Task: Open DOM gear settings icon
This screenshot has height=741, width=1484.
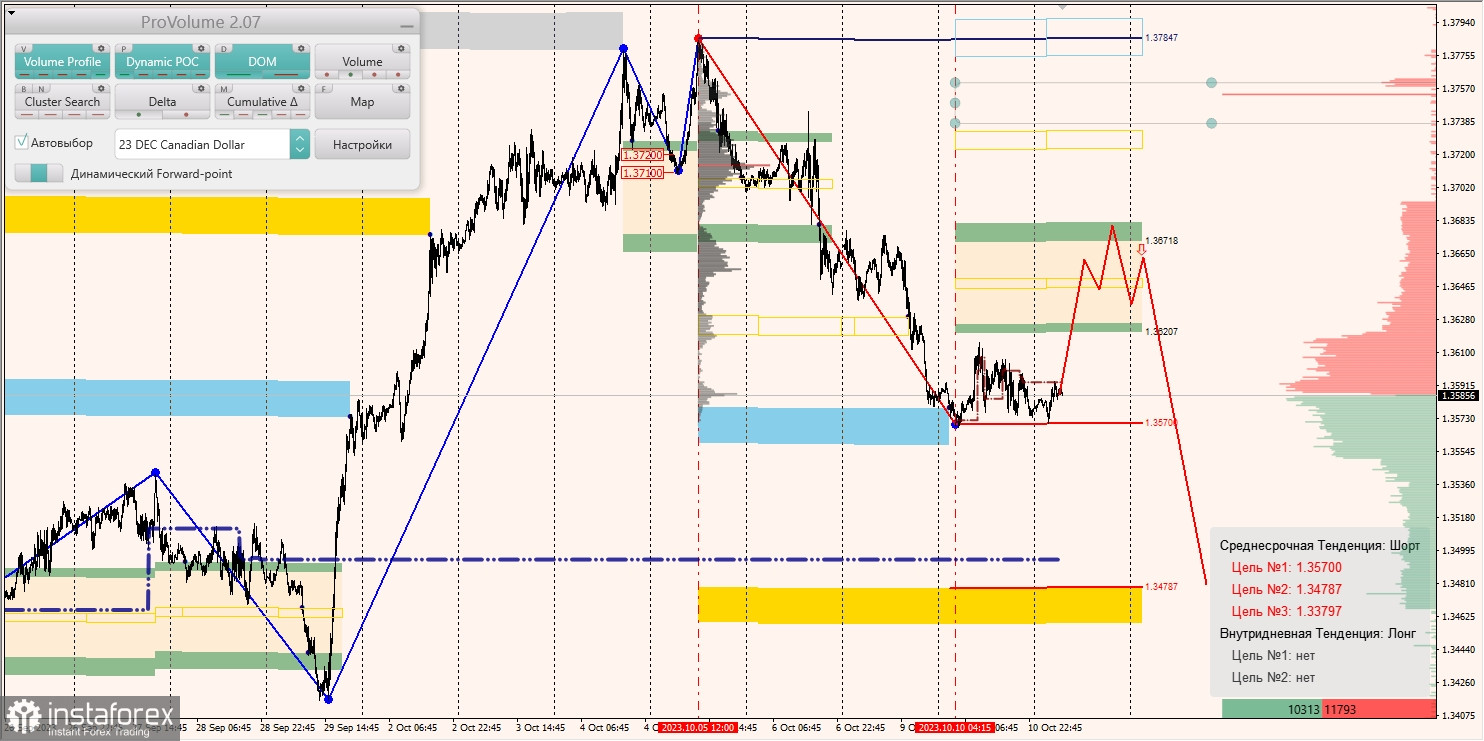Action: coord(300,48)
